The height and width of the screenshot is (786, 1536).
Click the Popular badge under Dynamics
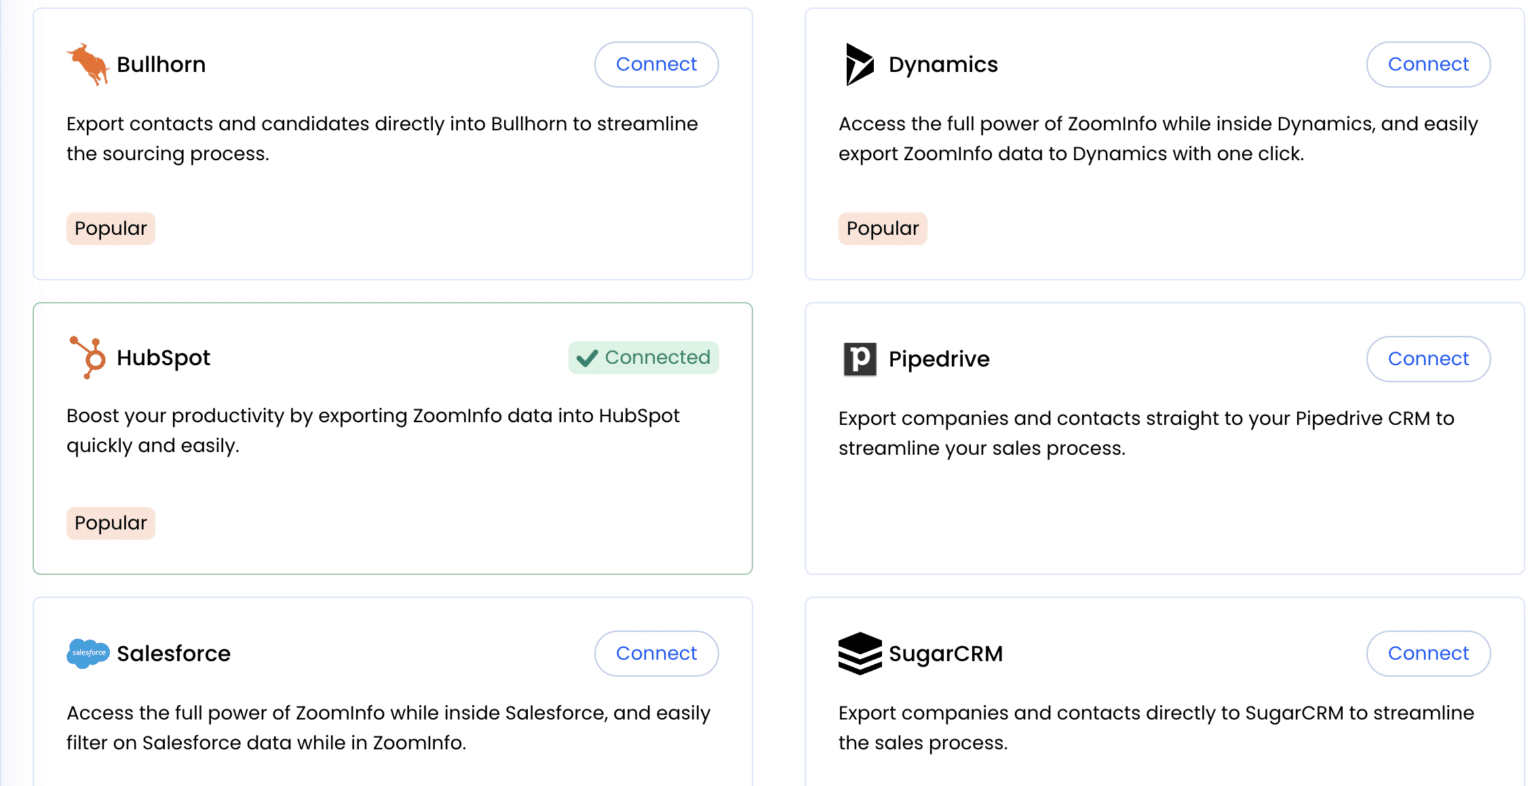(882, 228)
